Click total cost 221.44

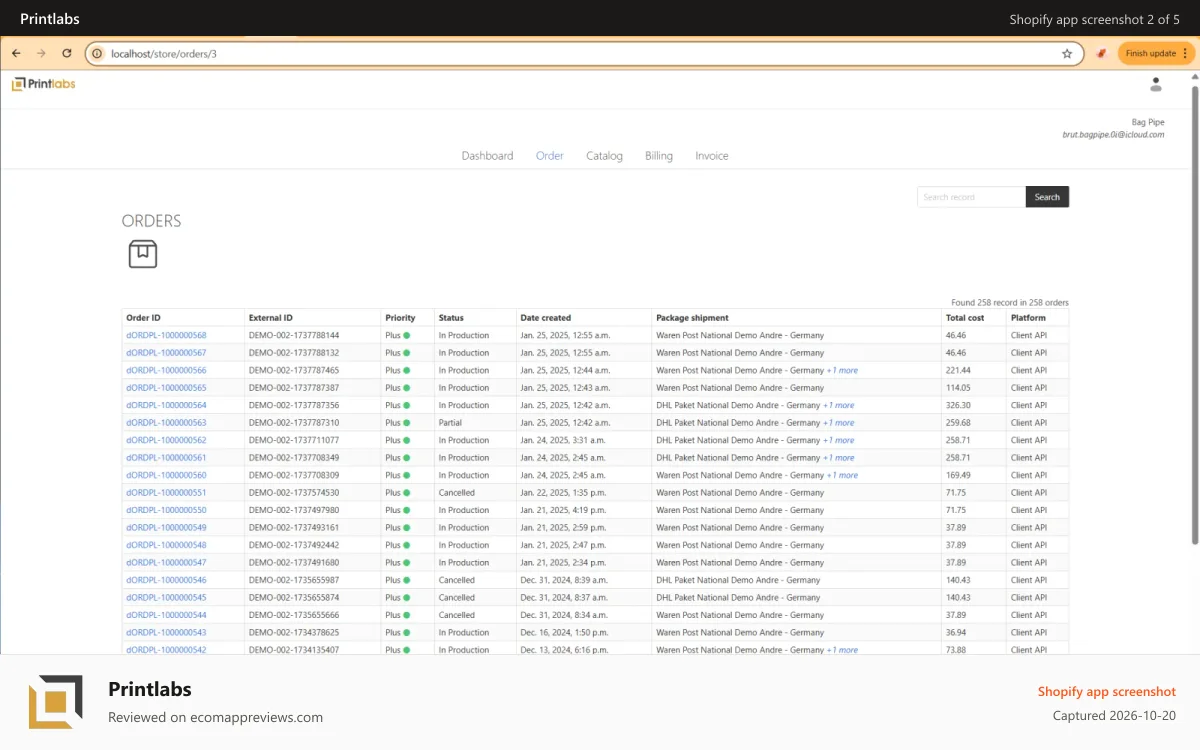pyautogui.click(x=958, y=370)
